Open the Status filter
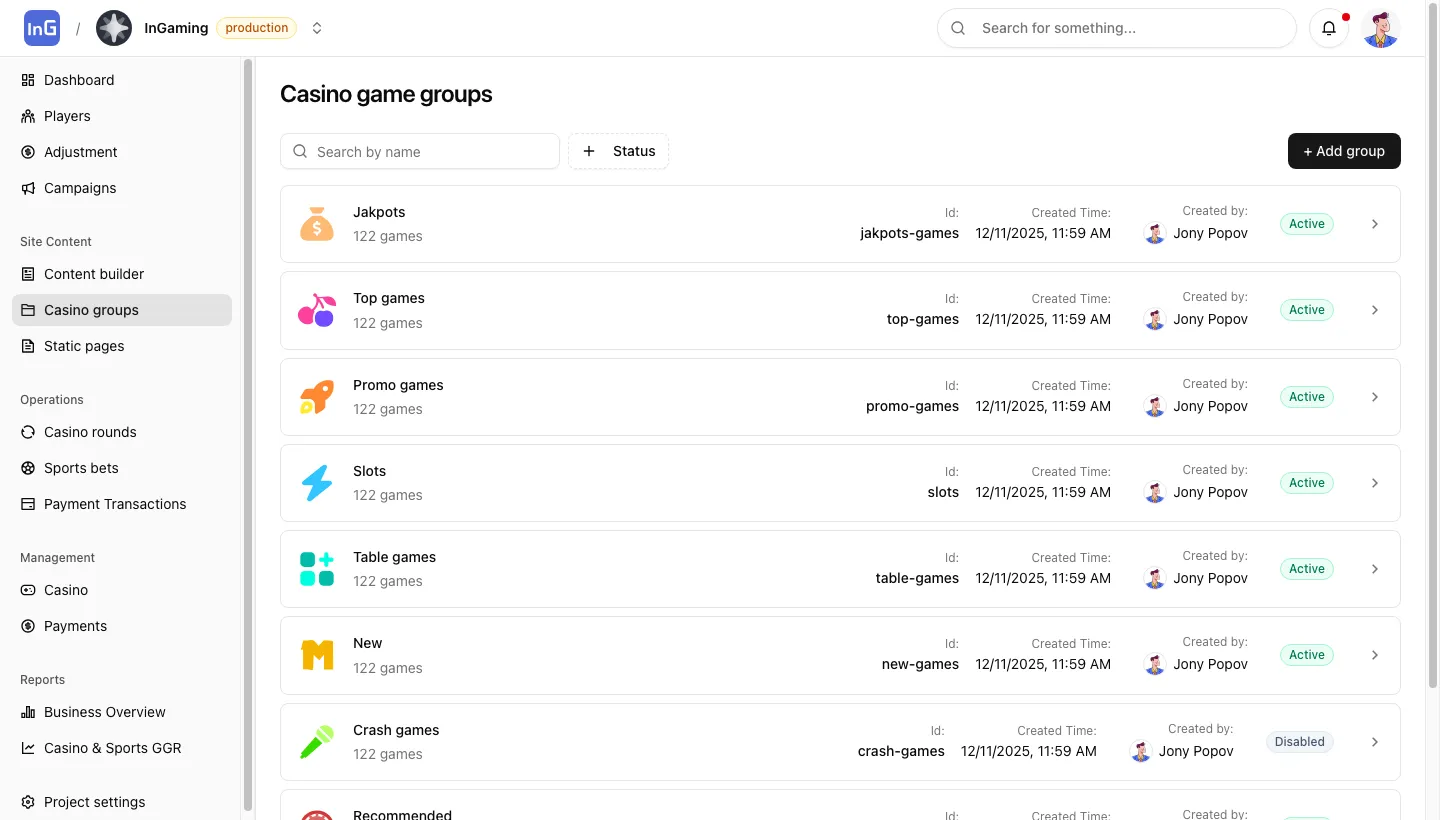This screenshot has width=1440, height=820. click(x=618, y=151)
